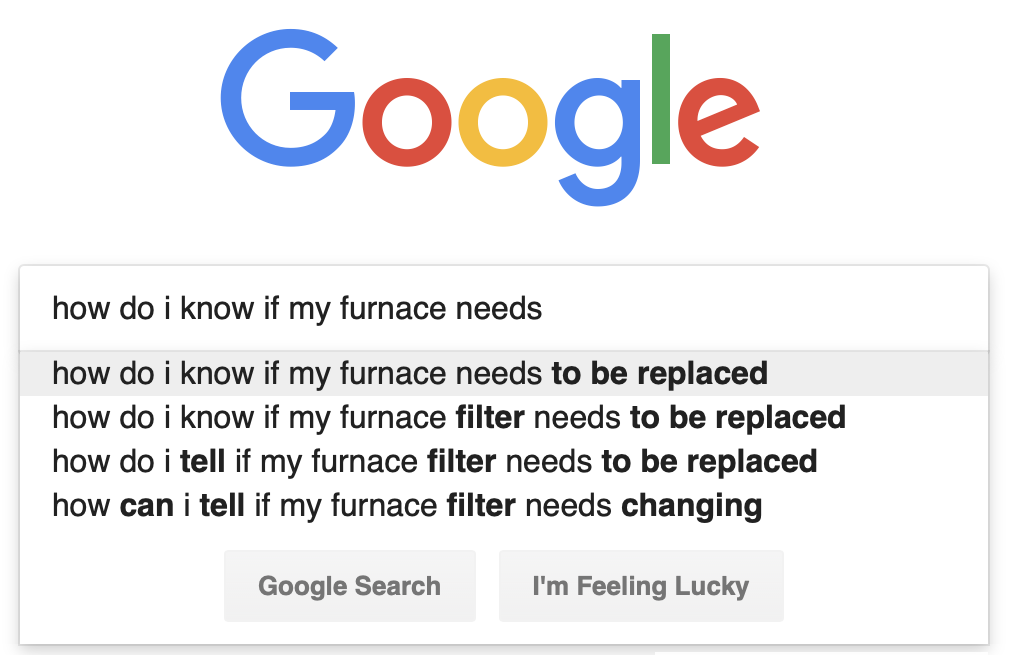Image resolution: width=1011 pixels, height=655 pixels.
Task: Click bold 'tell' in third suggestion
Action: pos(202,462)
